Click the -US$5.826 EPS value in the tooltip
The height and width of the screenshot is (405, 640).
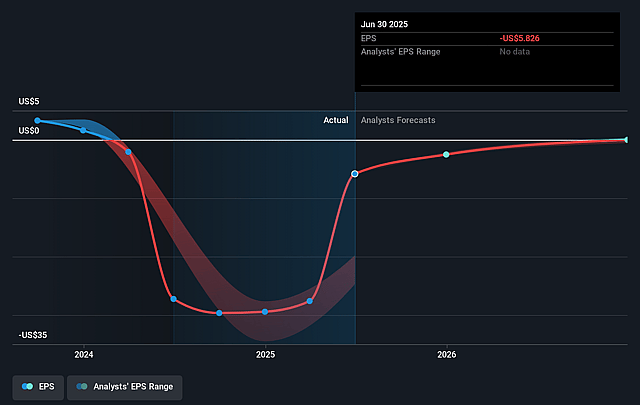tap(519, 38)
